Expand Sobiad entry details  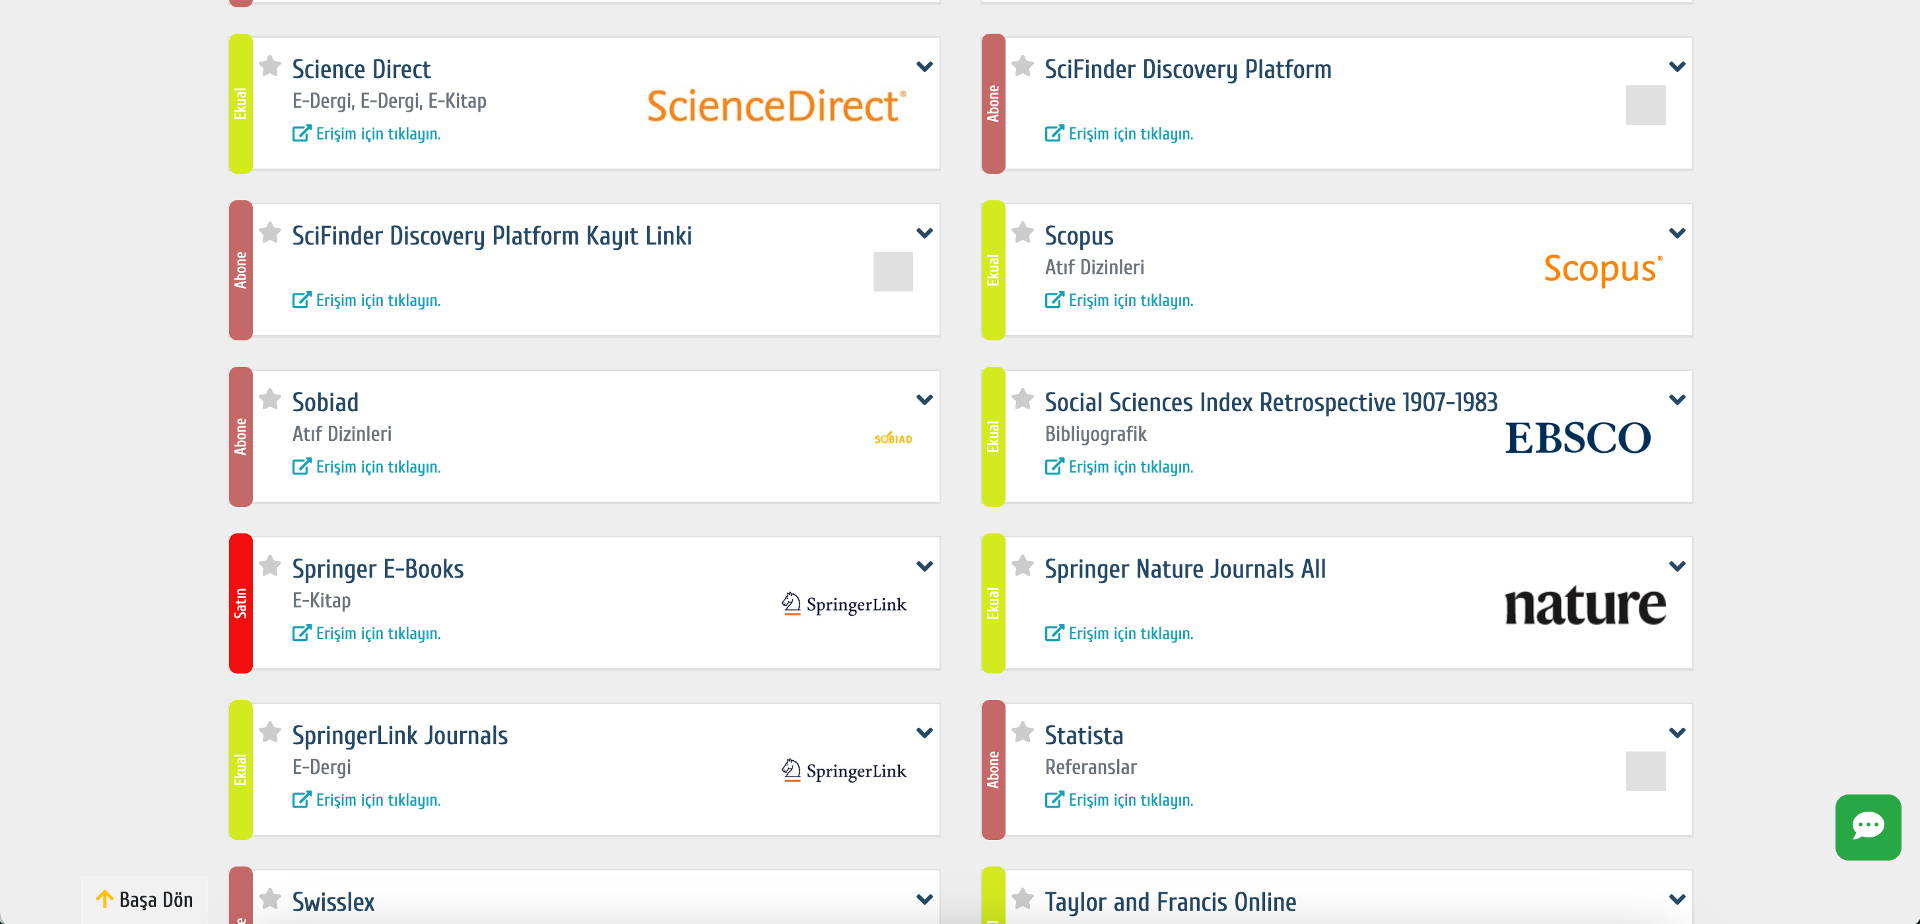pyautogui.click(x=924, y=400)
